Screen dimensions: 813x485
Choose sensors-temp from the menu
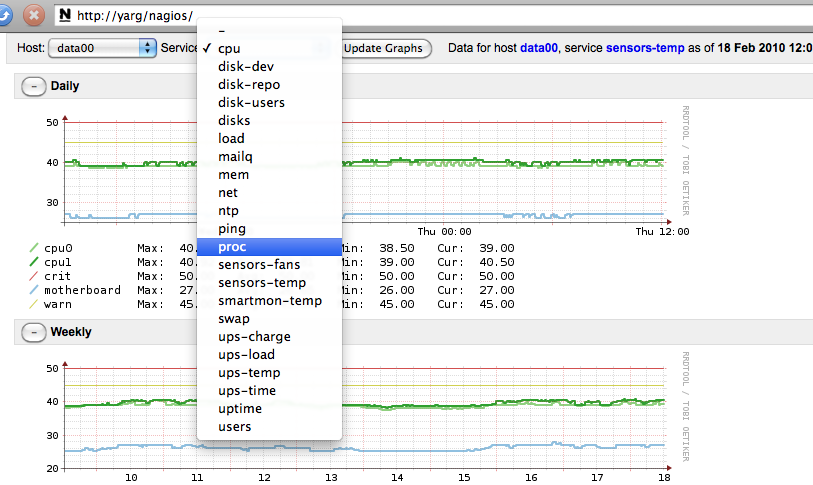(x=269, y=283)
